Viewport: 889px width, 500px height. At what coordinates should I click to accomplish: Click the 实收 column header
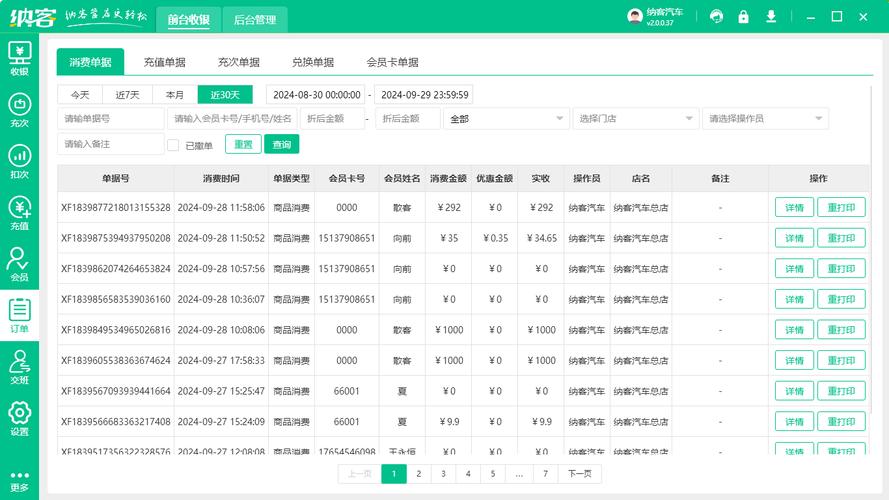coord(541,179)
